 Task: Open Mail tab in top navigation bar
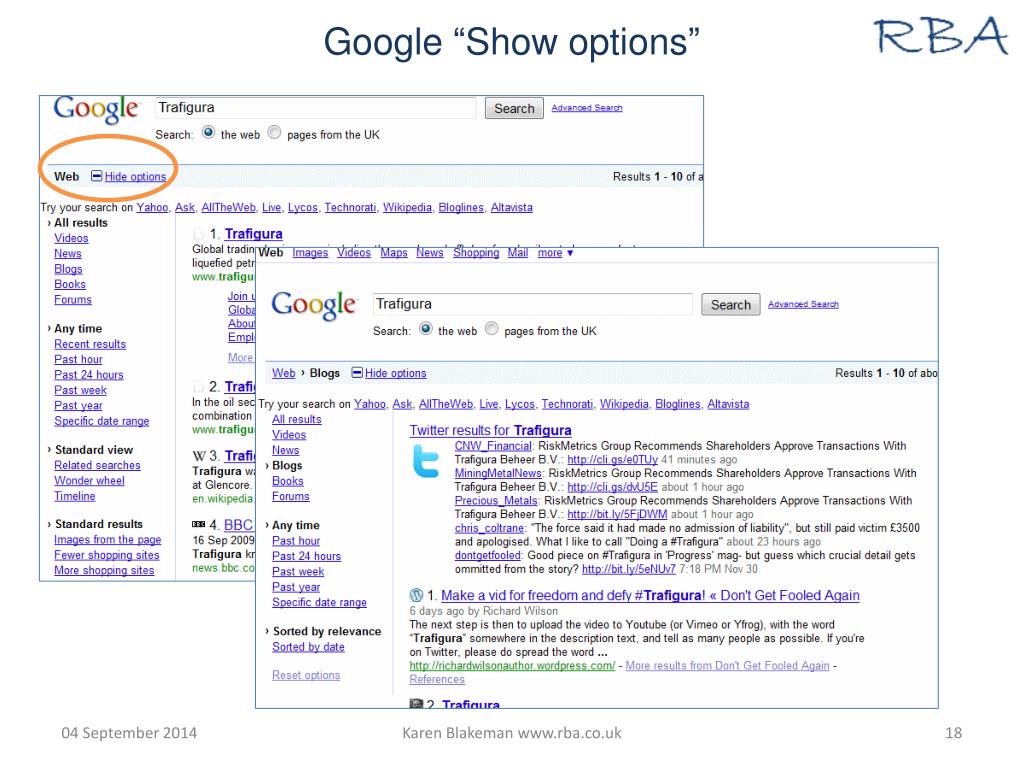coord(518,253)
